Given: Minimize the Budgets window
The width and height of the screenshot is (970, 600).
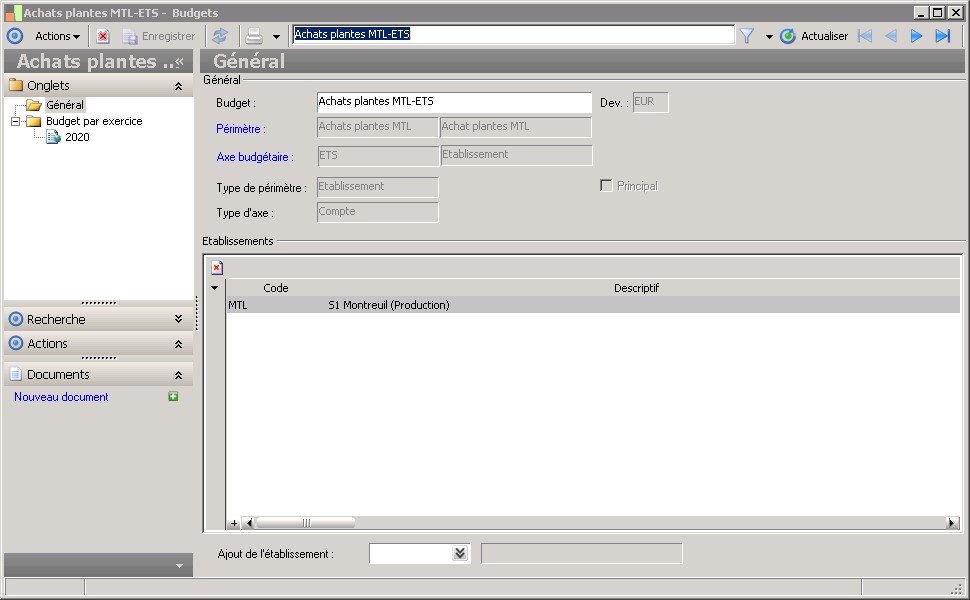Looking at the screenshot, I should point(922,12).
